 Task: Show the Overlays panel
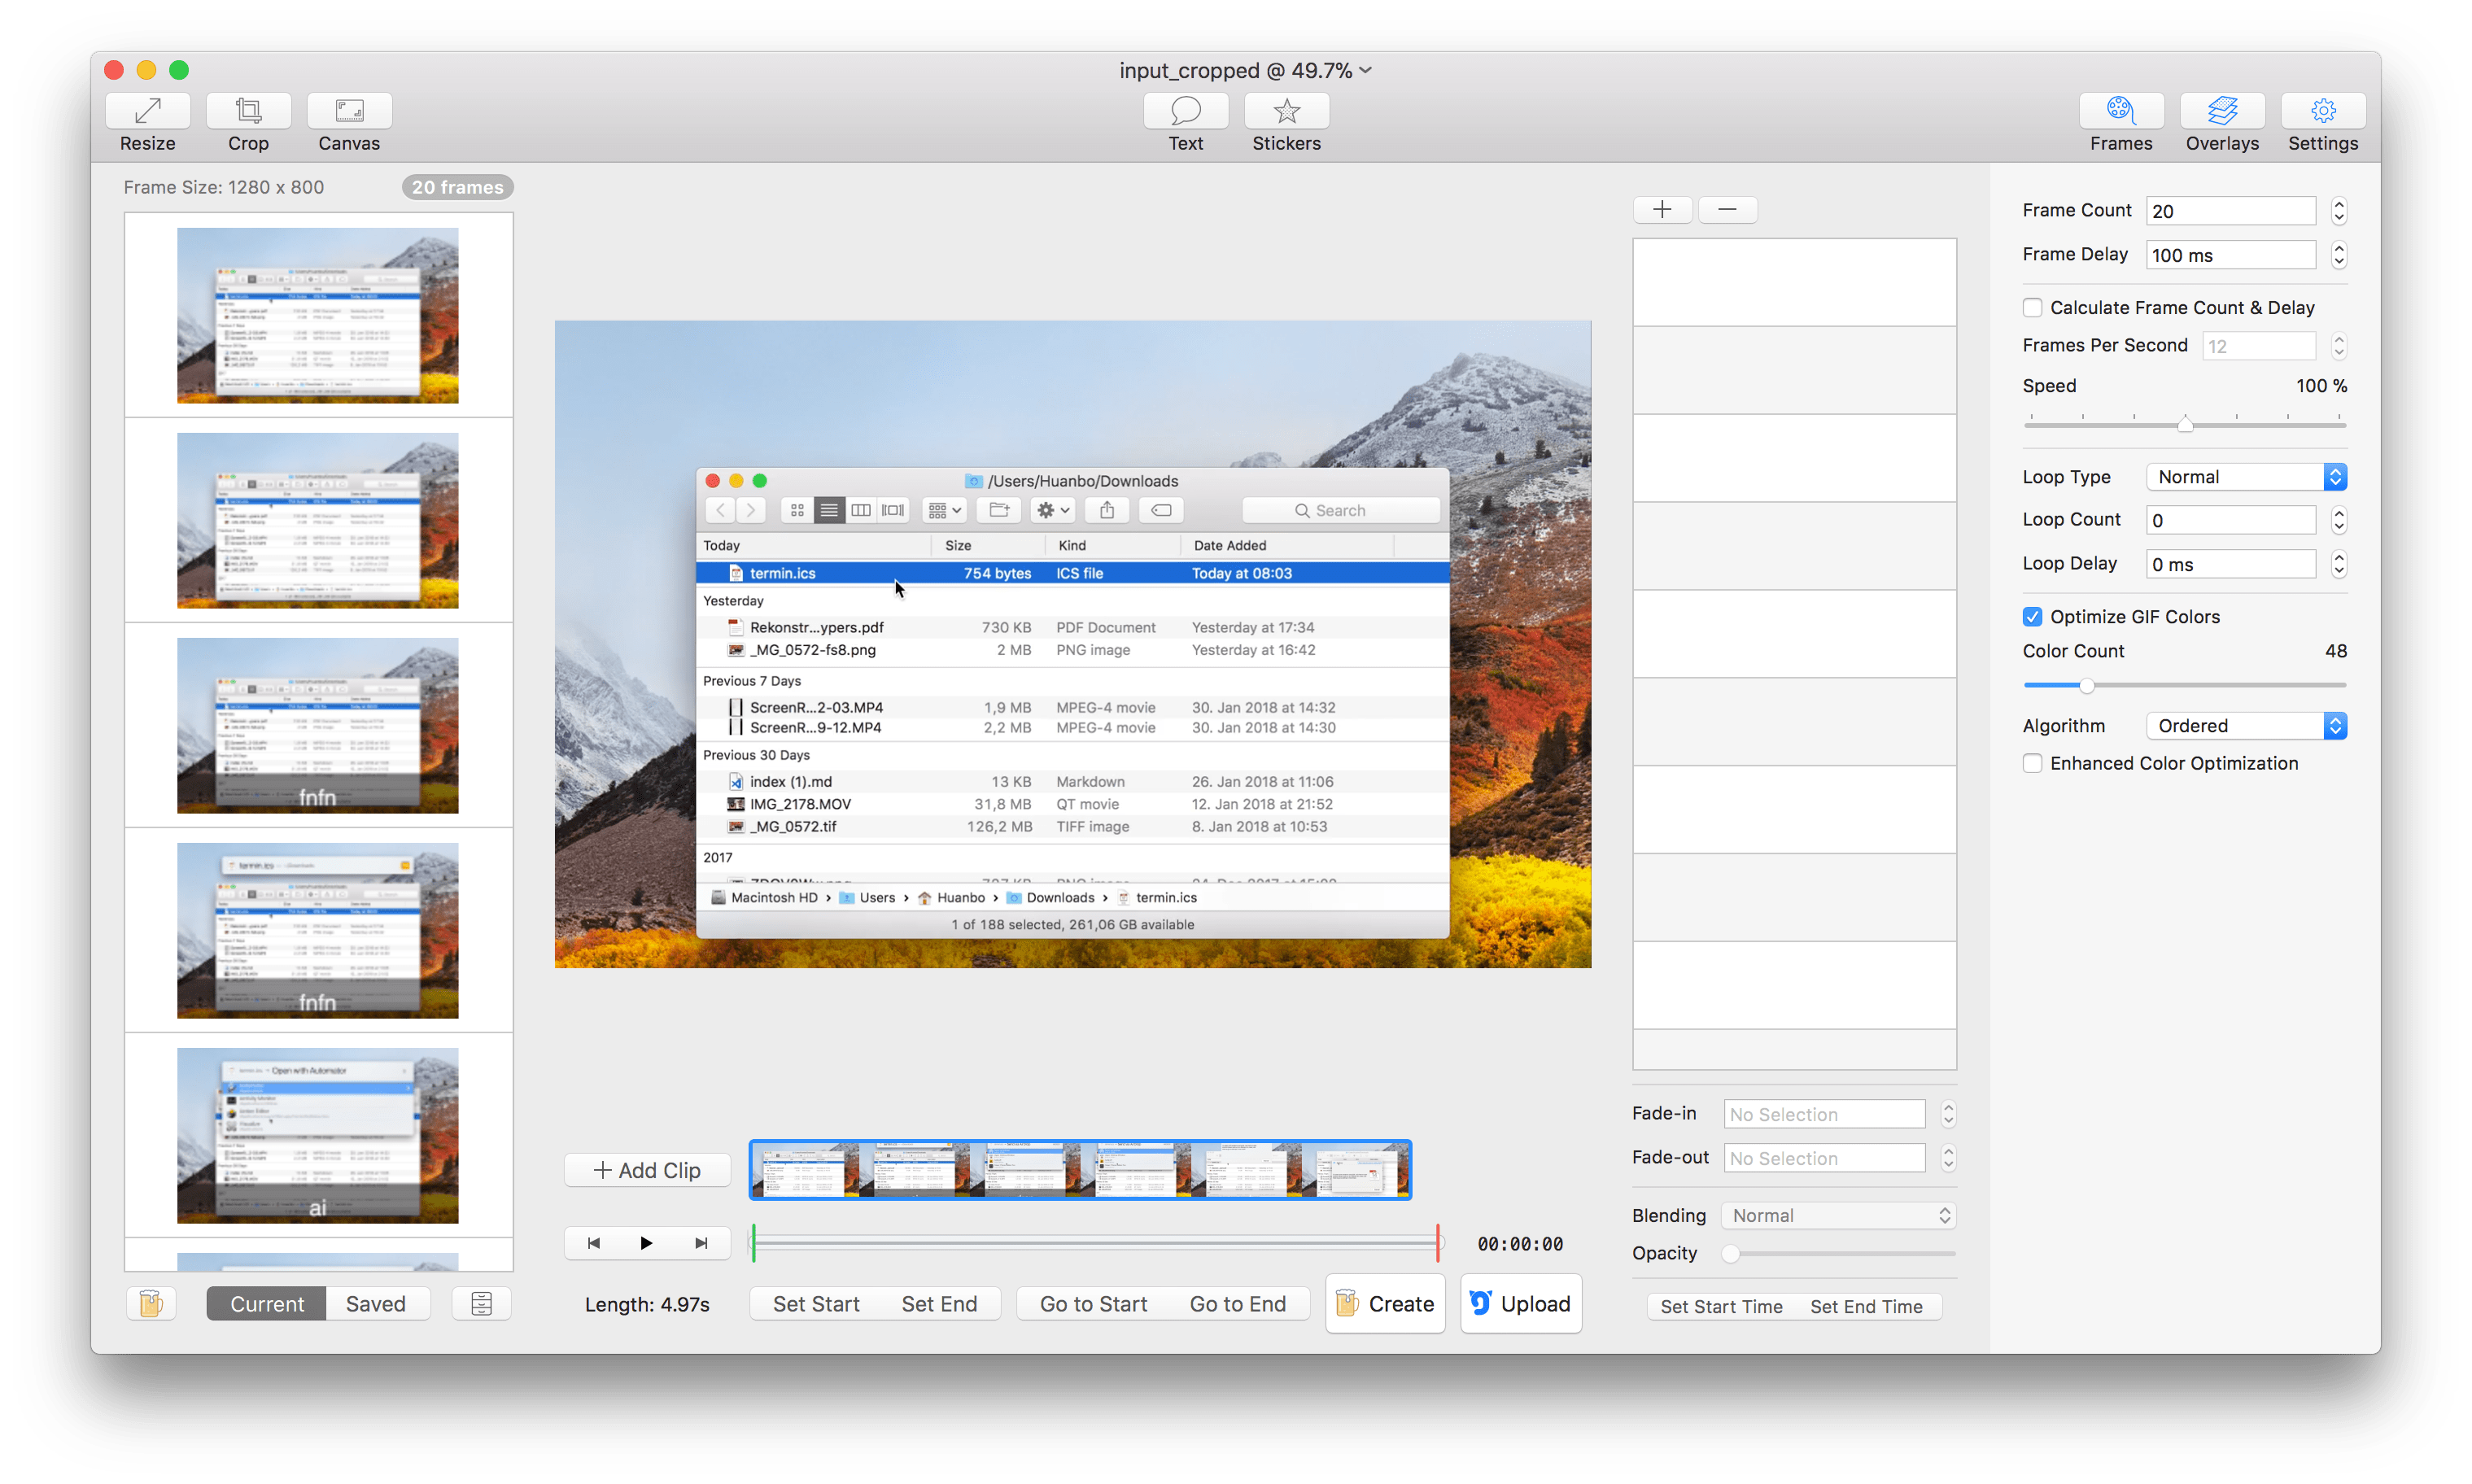tap(2221, 112)
